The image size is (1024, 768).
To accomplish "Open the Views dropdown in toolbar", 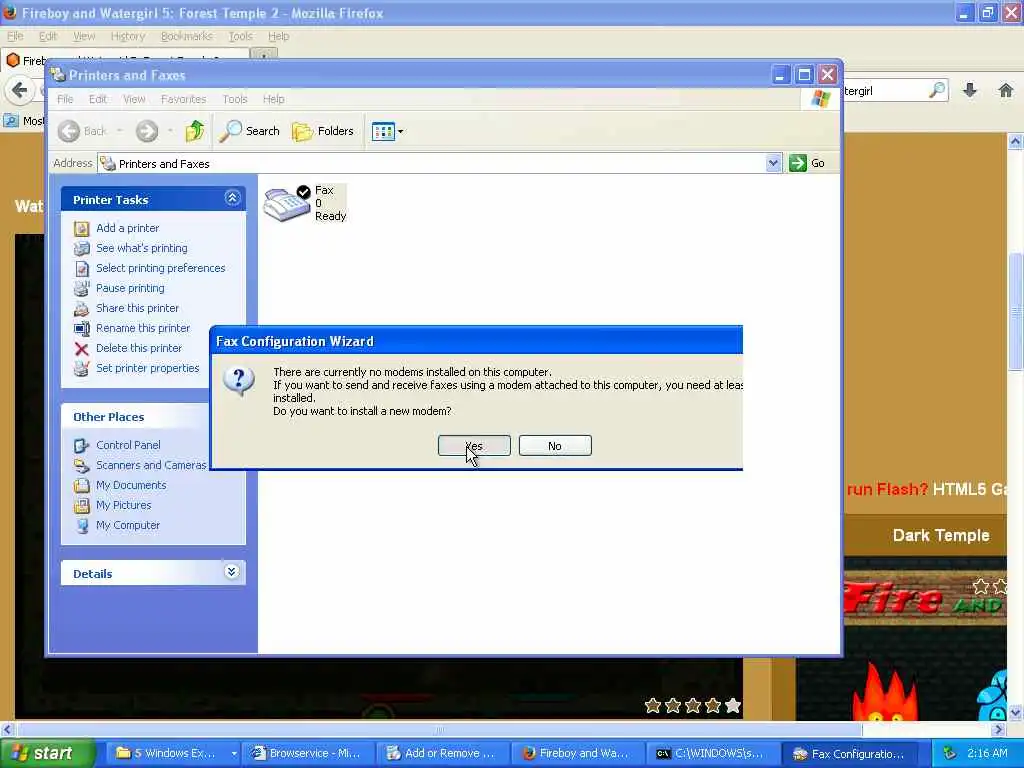I will (387, 131).
